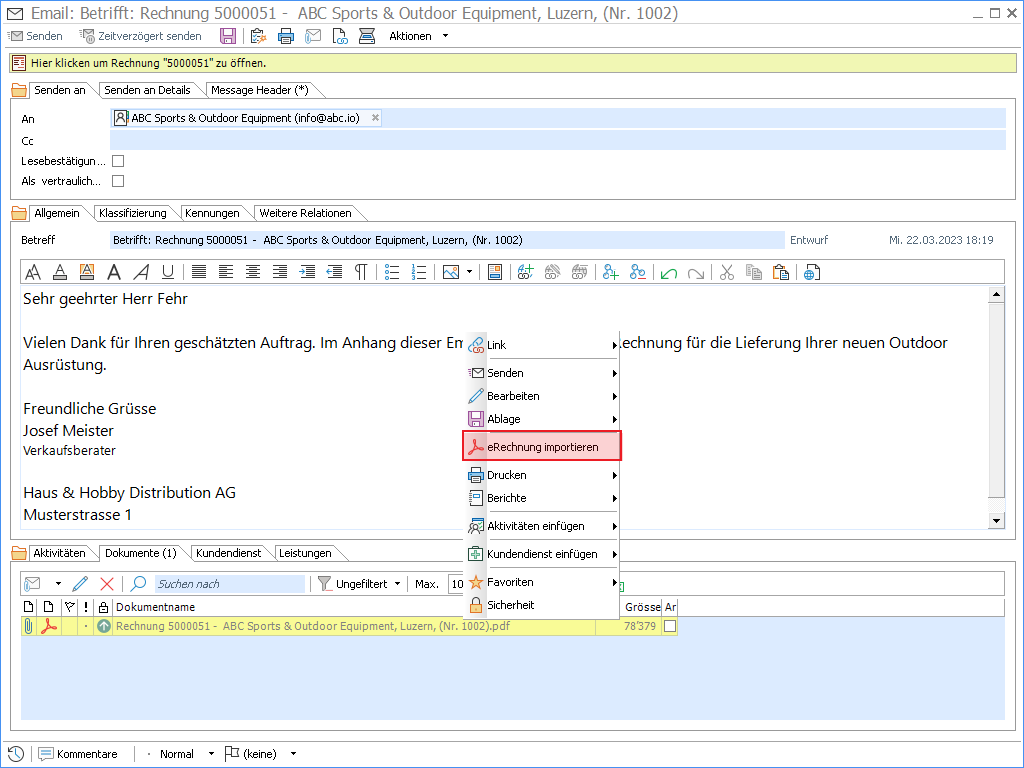The height and width of the screenshot is (768, 1024).
Task: Click the printer icon in top toolbar
Action: point(286,36)
